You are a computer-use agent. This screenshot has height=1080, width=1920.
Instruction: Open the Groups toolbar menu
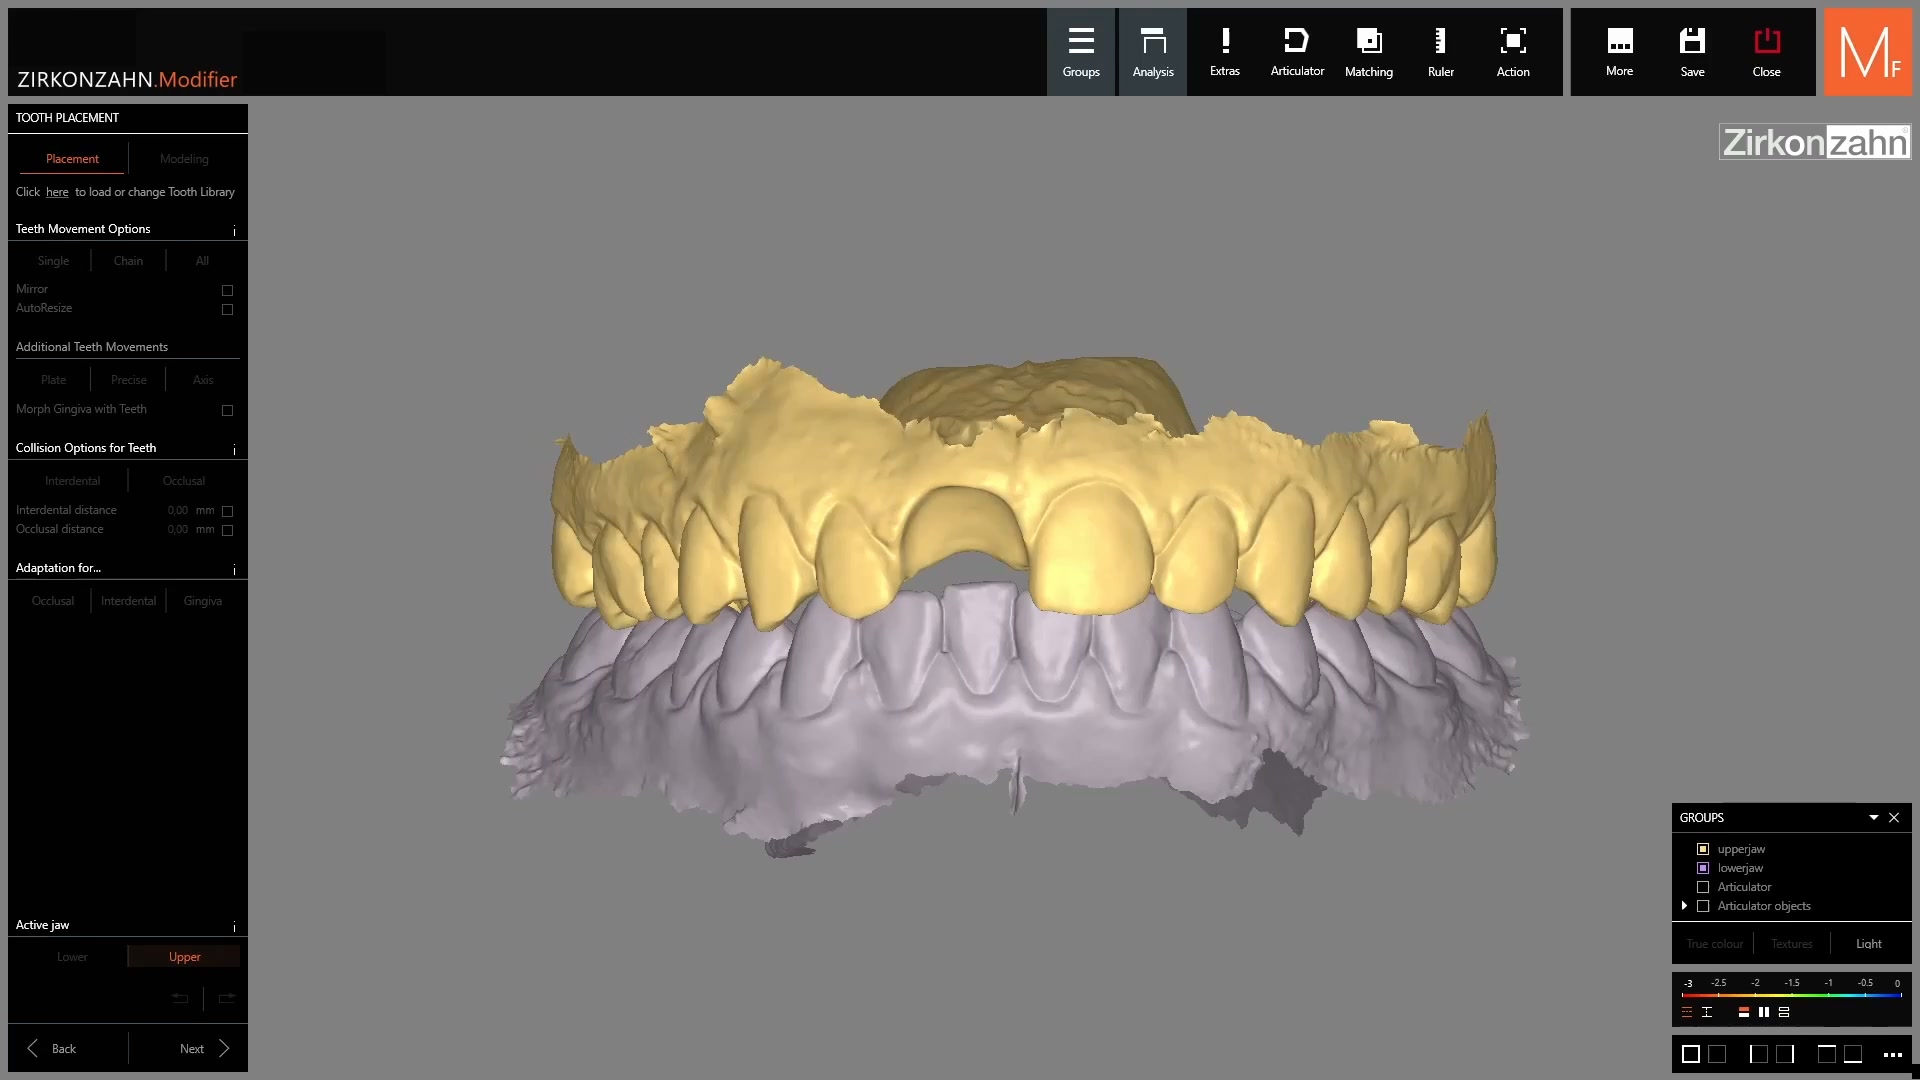coord(1080,52)
